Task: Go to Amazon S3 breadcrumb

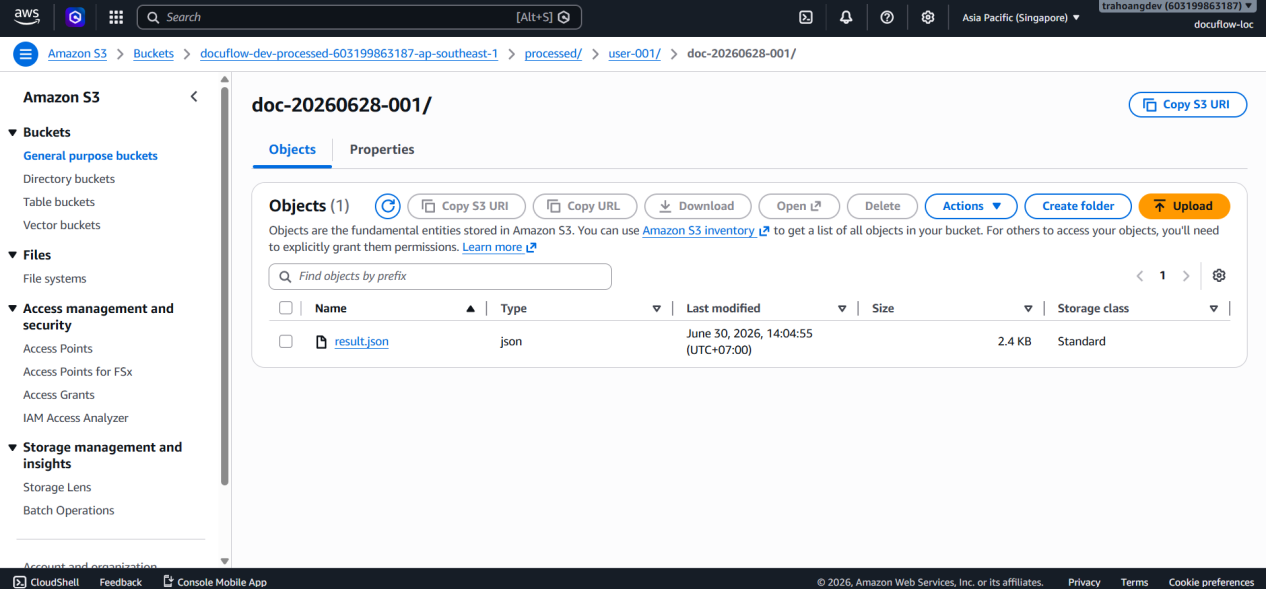Action: point(77,54)
